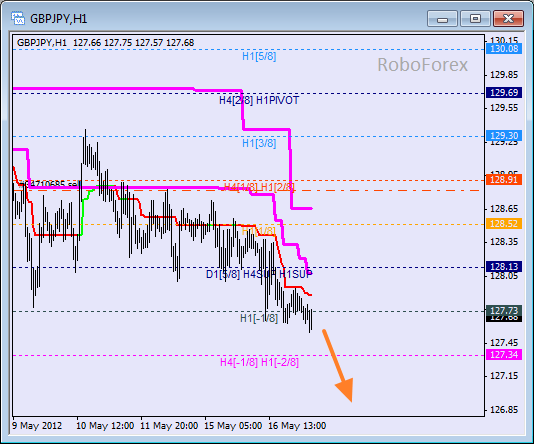The width and height of the screenshot is (534, 444).
Task: Select the H1[3/8] level label
Action: pos(259,143)
